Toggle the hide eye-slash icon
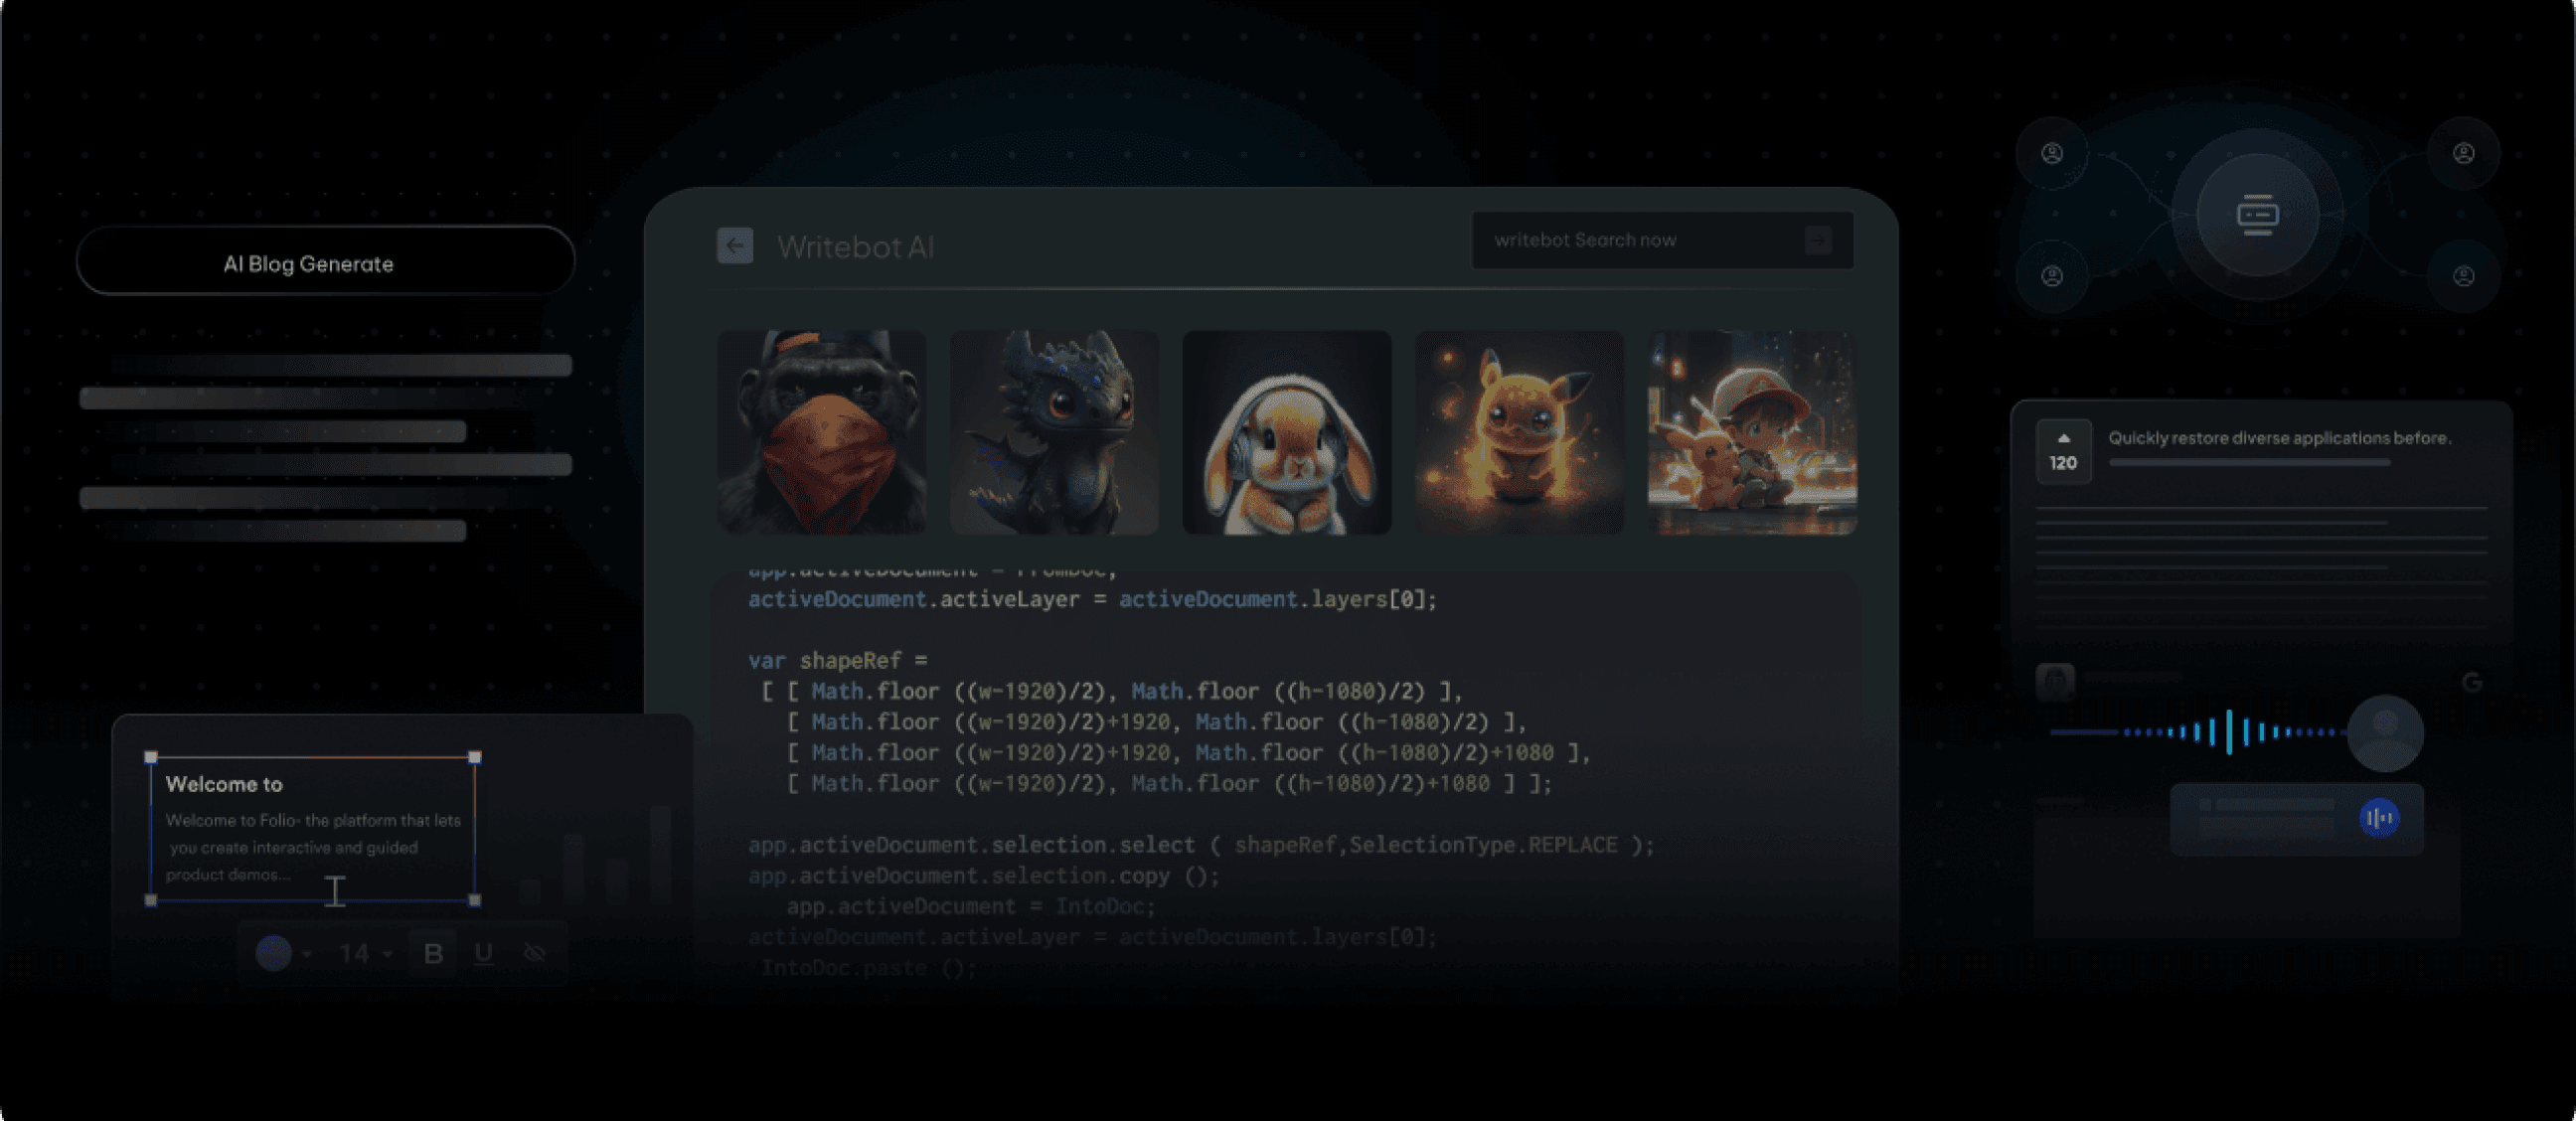The image size is (2576, 1121). point(535,954)
